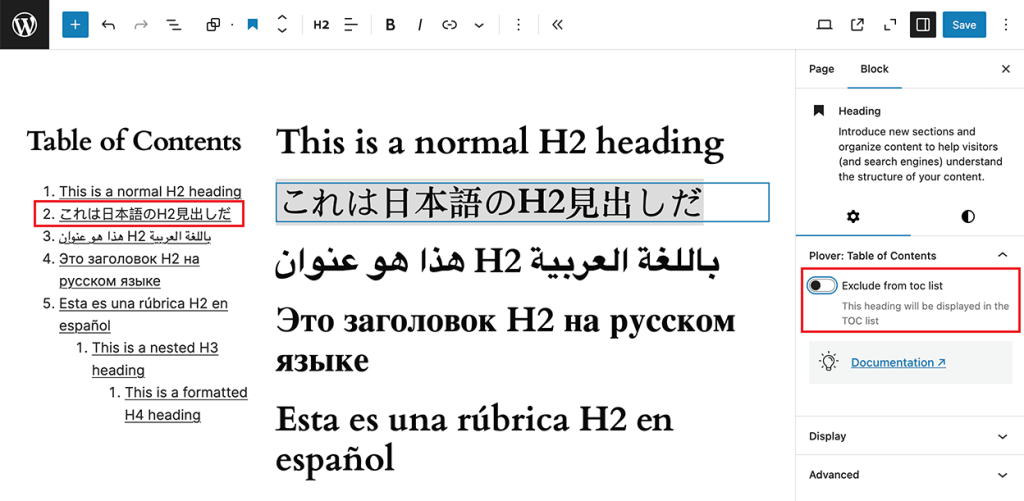Toggle Exclude from toc list switch
The height and width of the screenshot is (501, 1024).
click(x=822, y=286)
